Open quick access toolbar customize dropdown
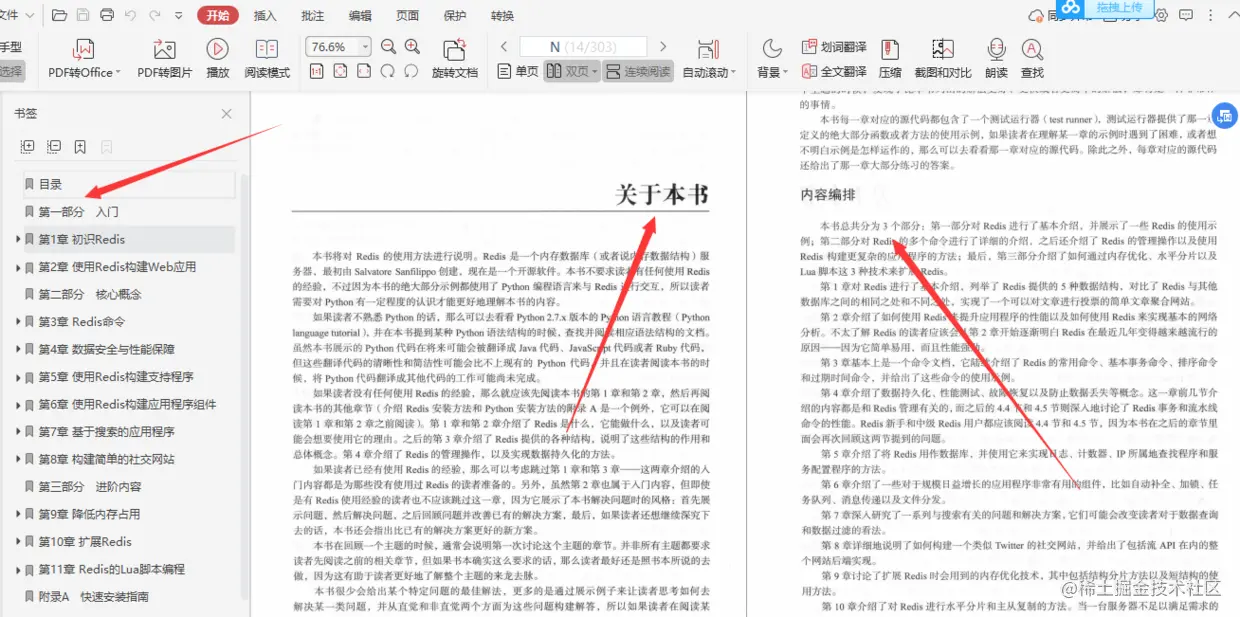The image size is (1240, 617). (x=178, y=16)
